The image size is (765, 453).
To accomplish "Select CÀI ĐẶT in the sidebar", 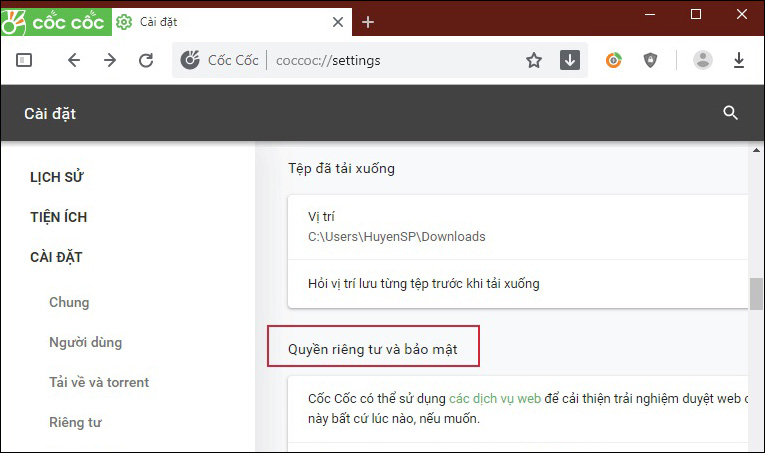I will pos(56,257).
